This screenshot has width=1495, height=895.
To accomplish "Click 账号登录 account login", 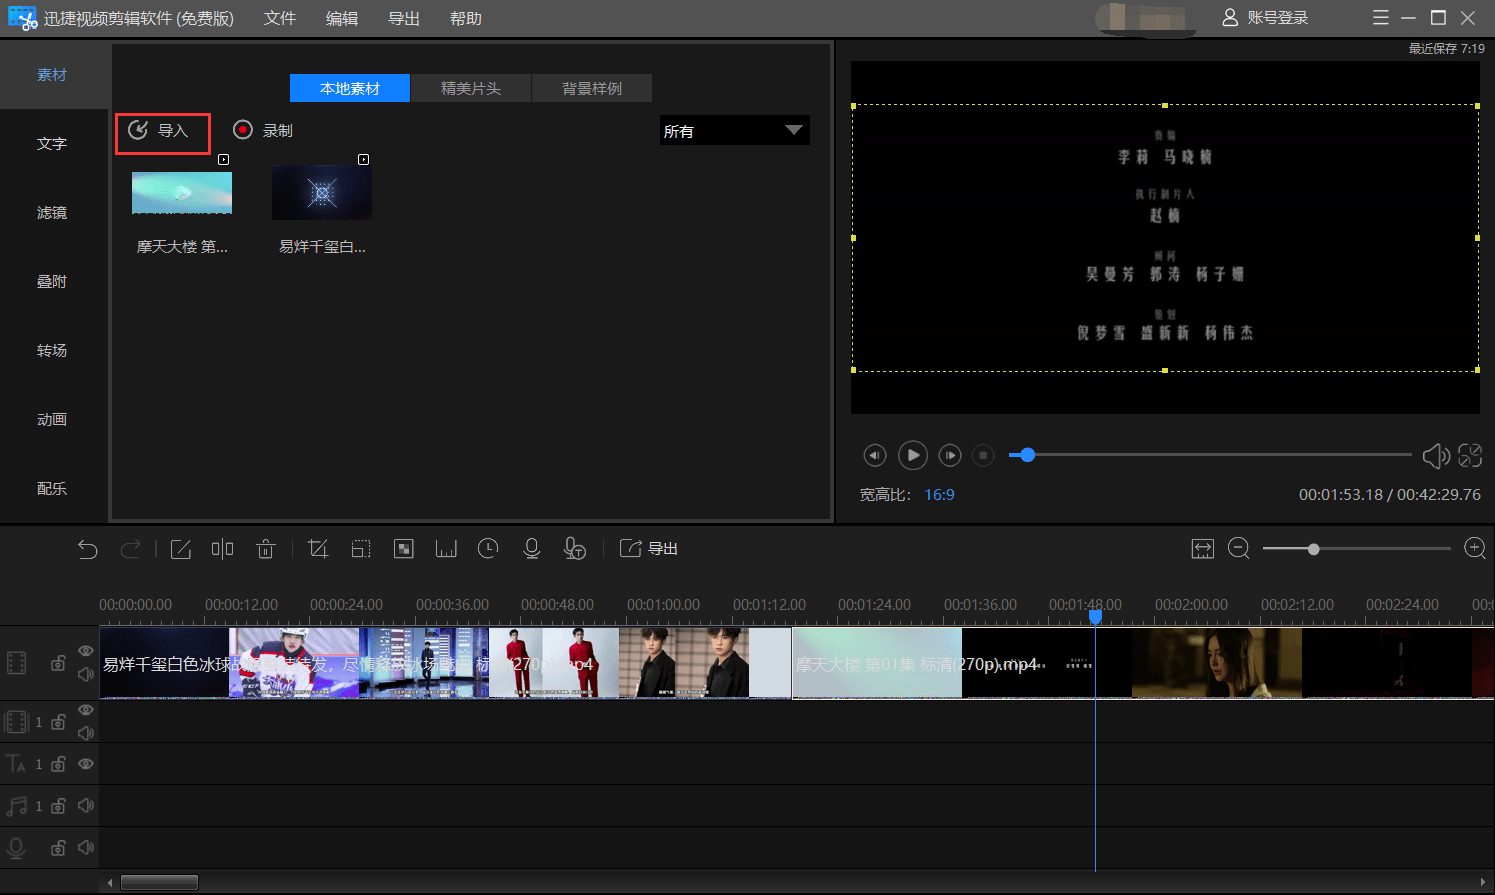I will click(x=1266, y=18).
